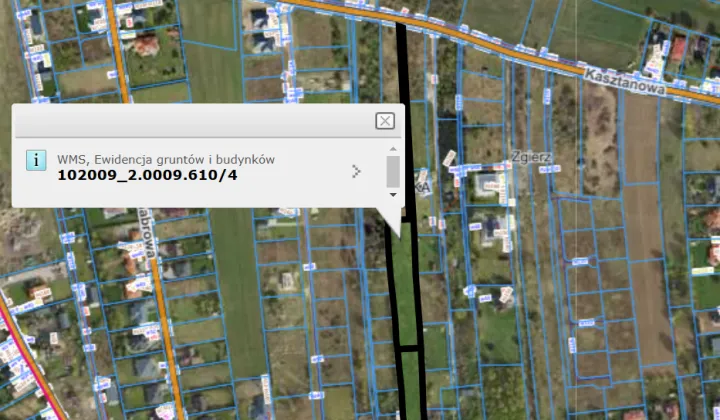Viewport: 720px width, 420px height.
Task: Click the Zgierz map label
Action: pos(531,157)
